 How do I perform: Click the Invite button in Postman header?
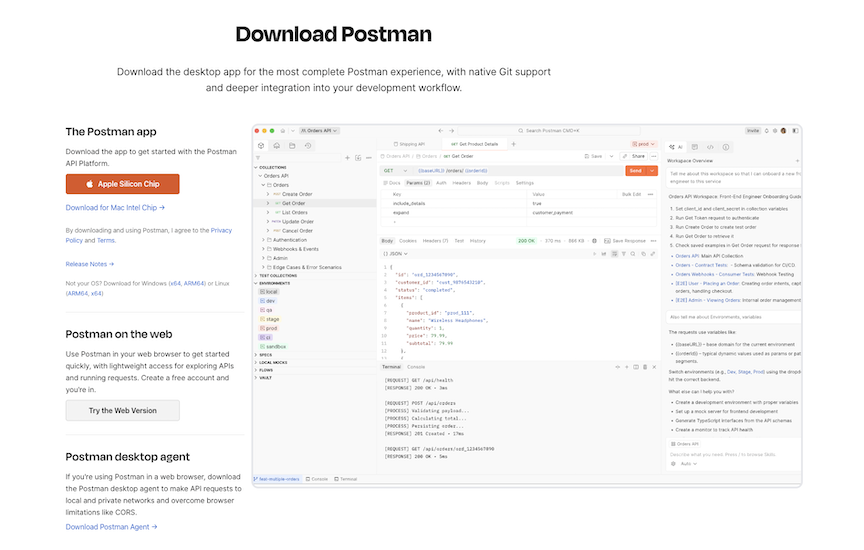click(x=753, y=131)
